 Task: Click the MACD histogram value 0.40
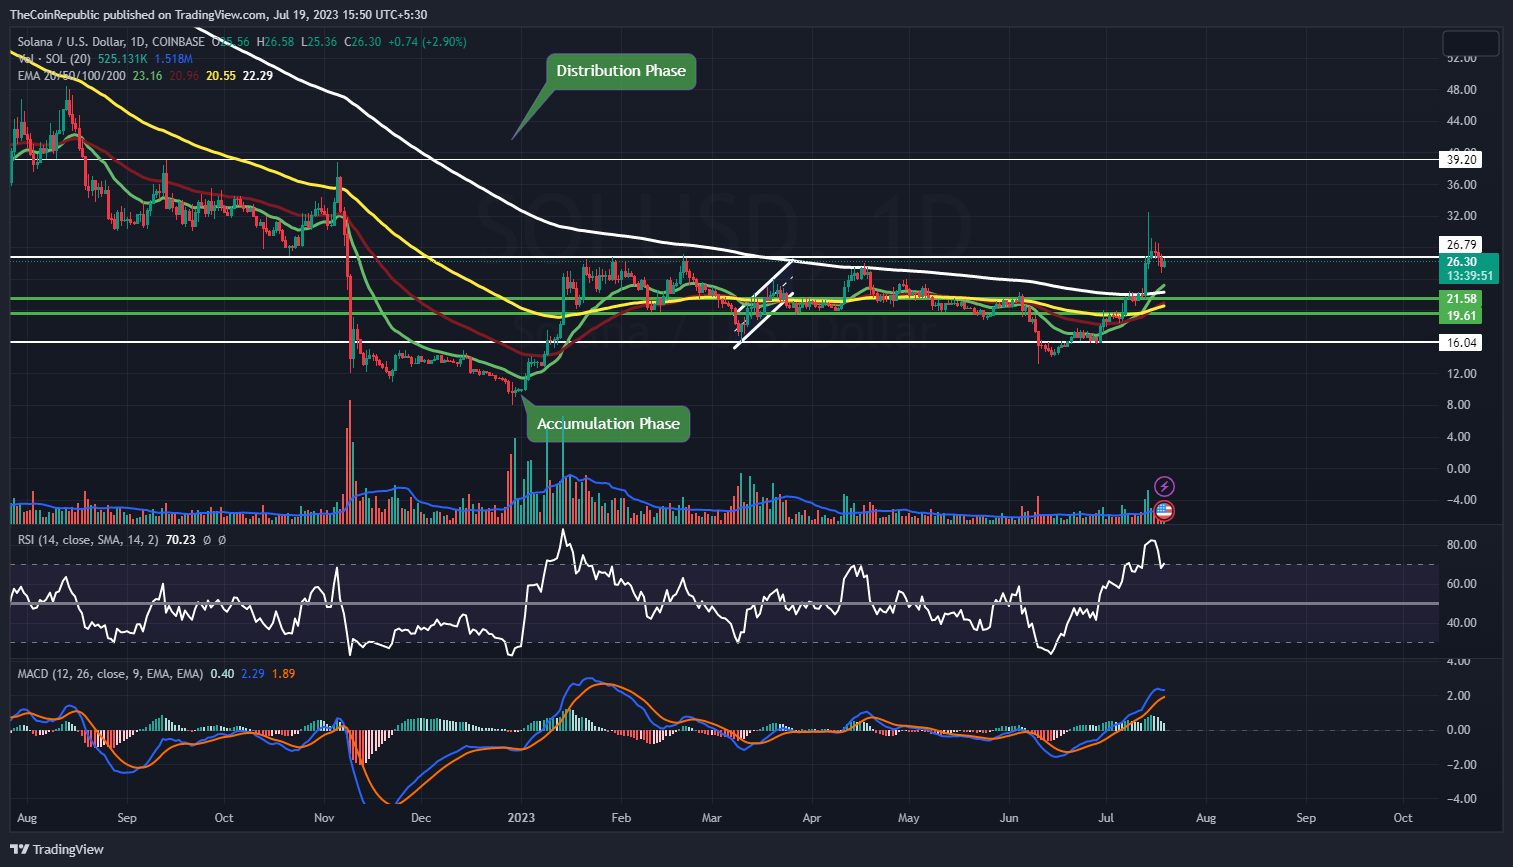[222, 674]
